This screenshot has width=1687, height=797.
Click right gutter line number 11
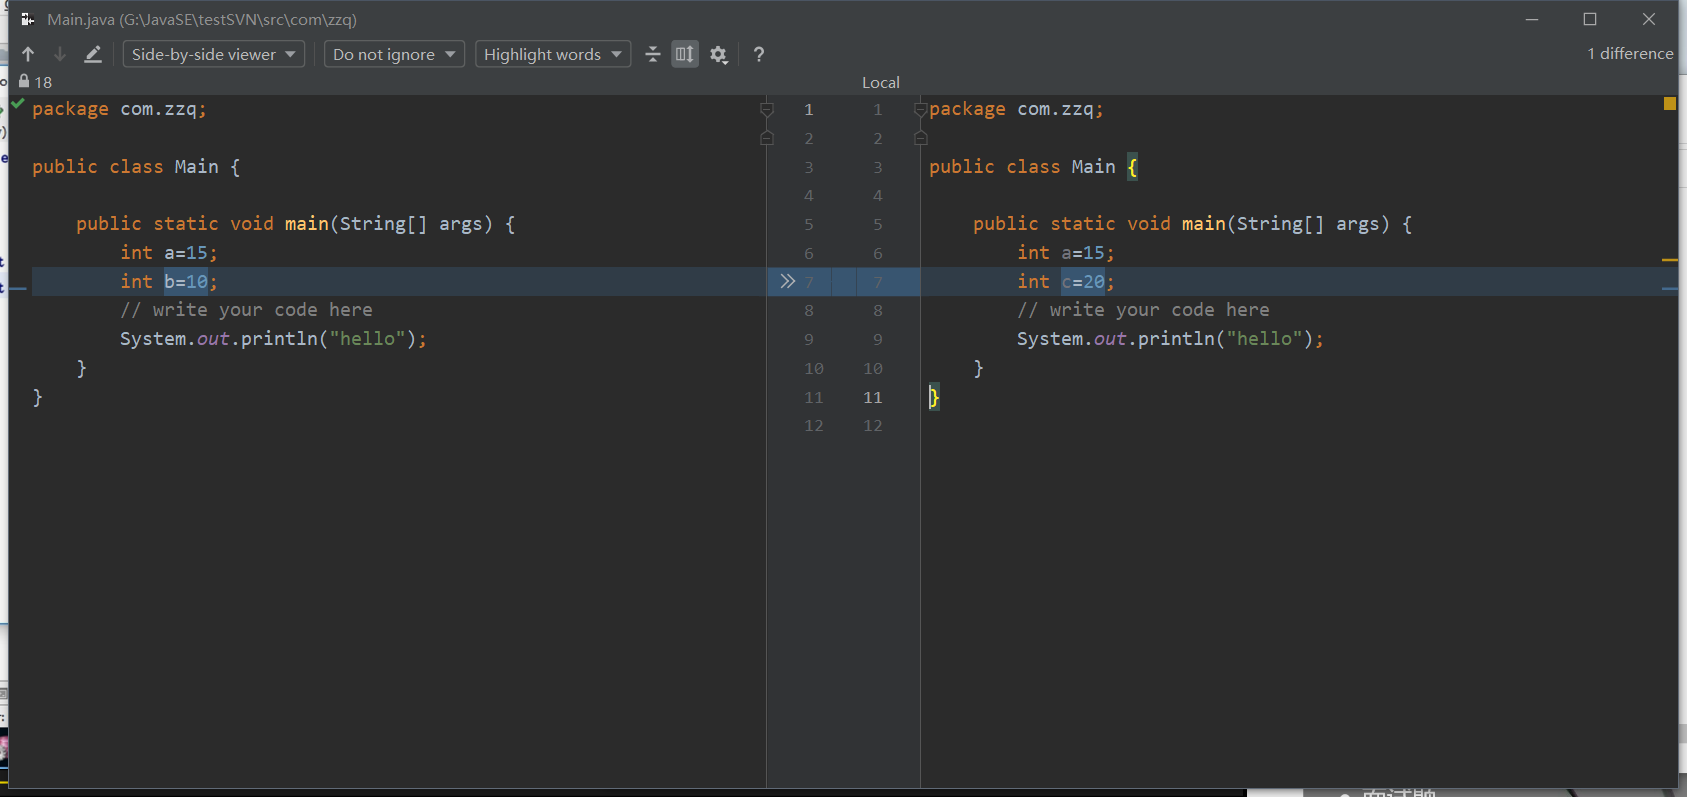coord(873,397)
